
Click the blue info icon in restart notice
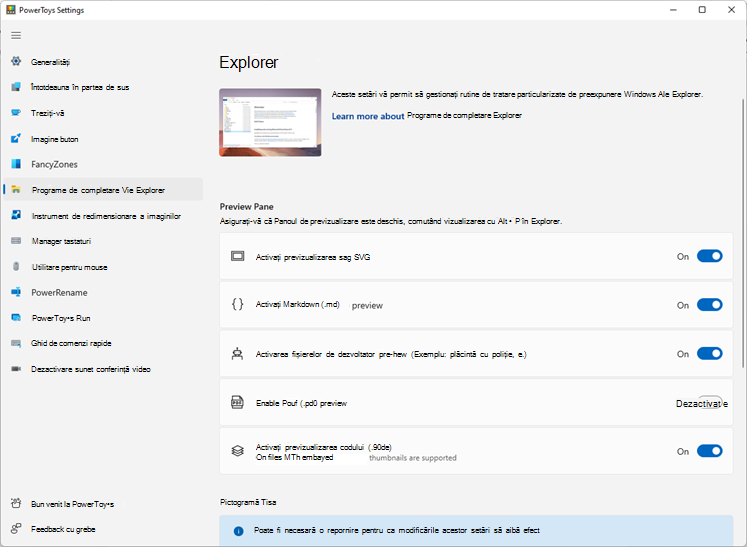[x=239, y=531]
